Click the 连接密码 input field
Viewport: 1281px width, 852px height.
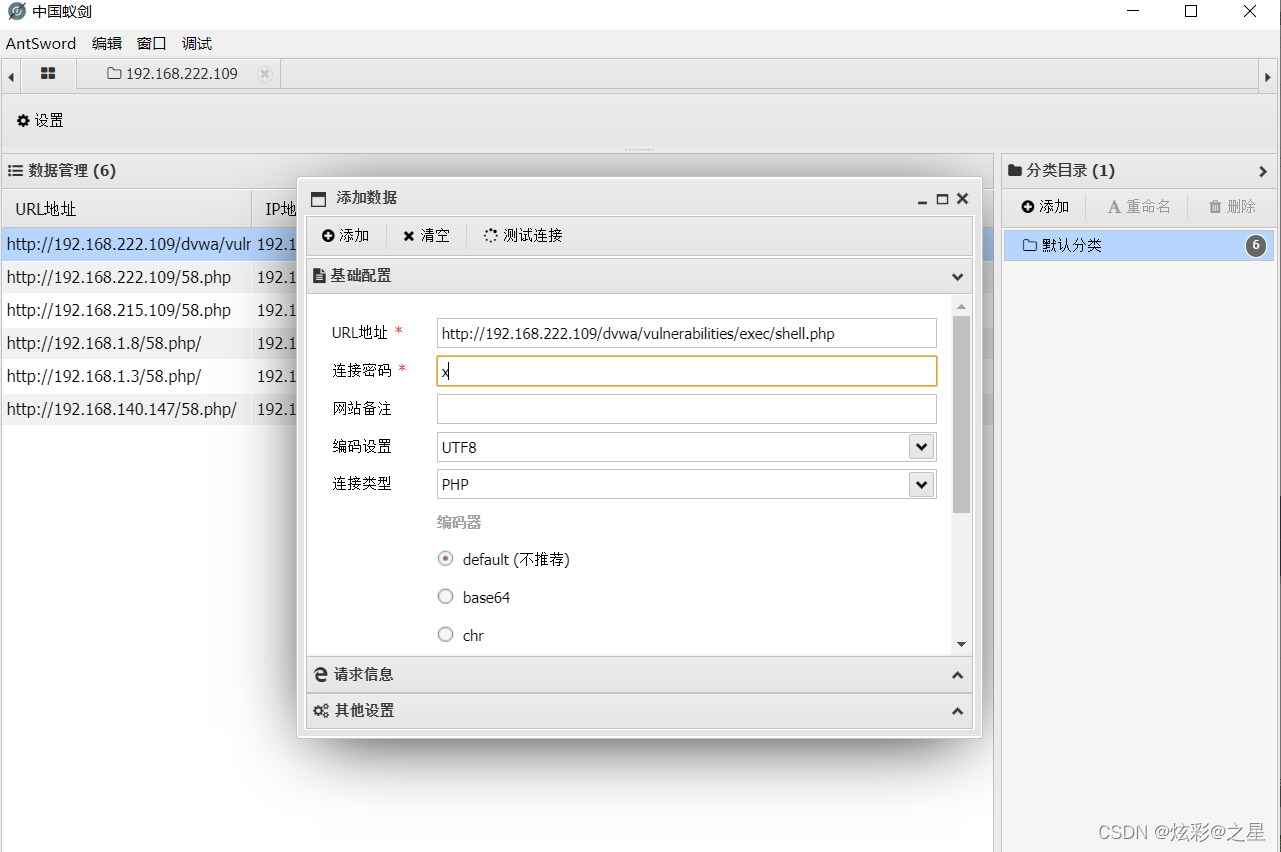point(687,371)
